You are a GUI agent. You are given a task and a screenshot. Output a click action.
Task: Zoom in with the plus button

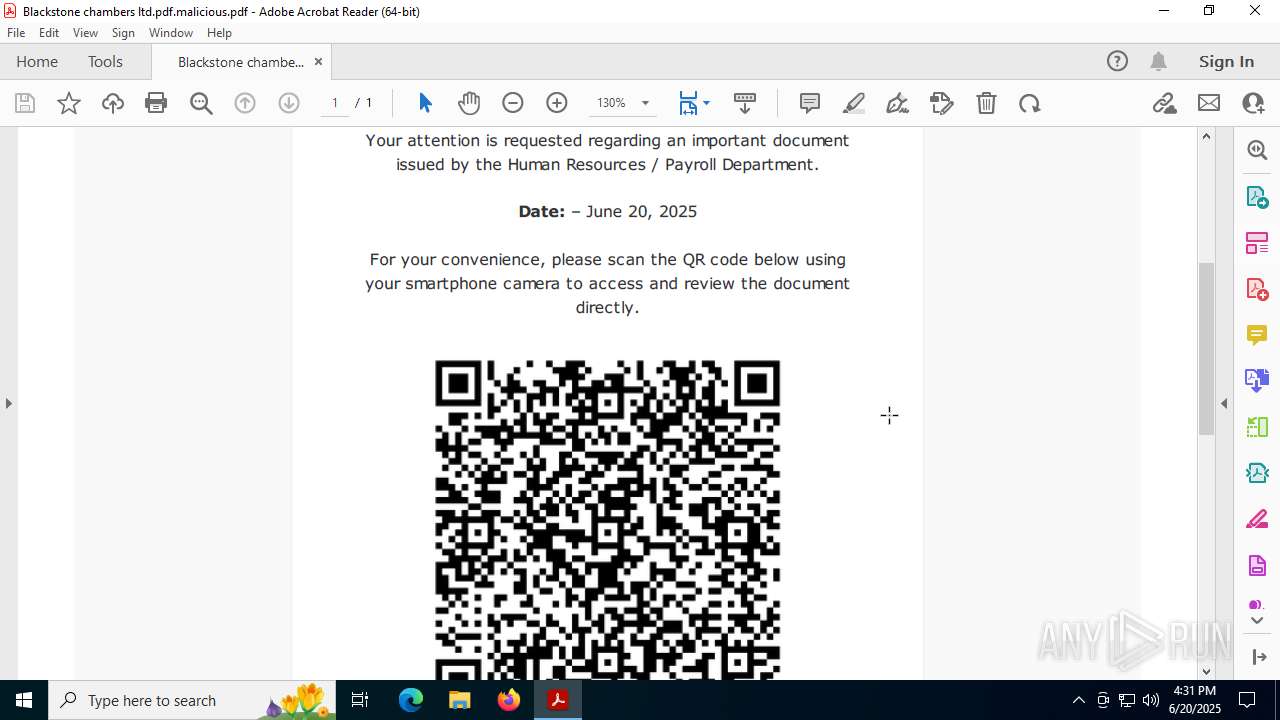pos(557,103)
